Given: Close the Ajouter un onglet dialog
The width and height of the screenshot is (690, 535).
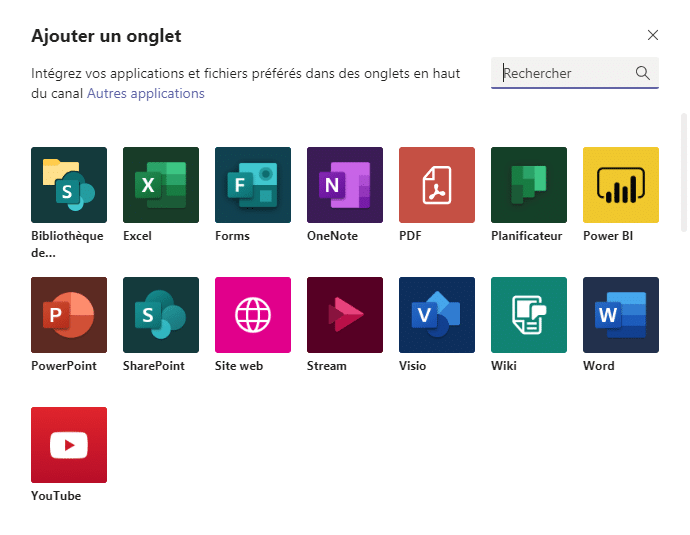Looking at the screenshot, I should 653,35.
